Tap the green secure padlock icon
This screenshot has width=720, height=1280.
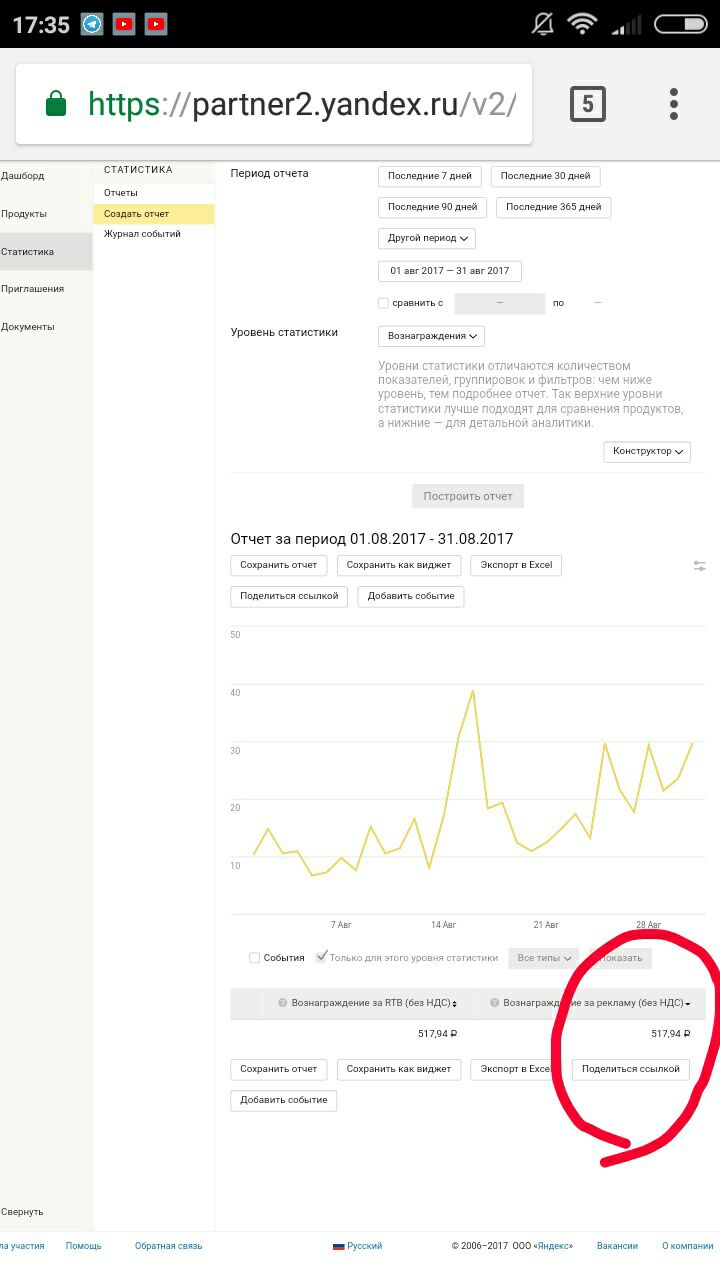coord(56,104)
